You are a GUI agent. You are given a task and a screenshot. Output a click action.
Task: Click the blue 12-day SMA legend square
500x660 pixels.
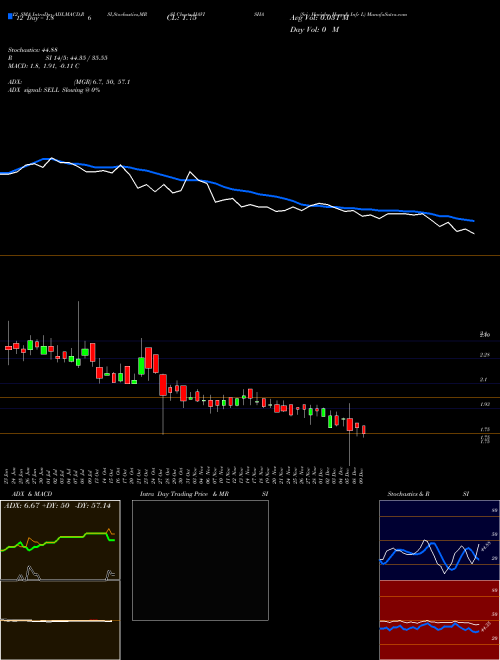tap(10, 17)
